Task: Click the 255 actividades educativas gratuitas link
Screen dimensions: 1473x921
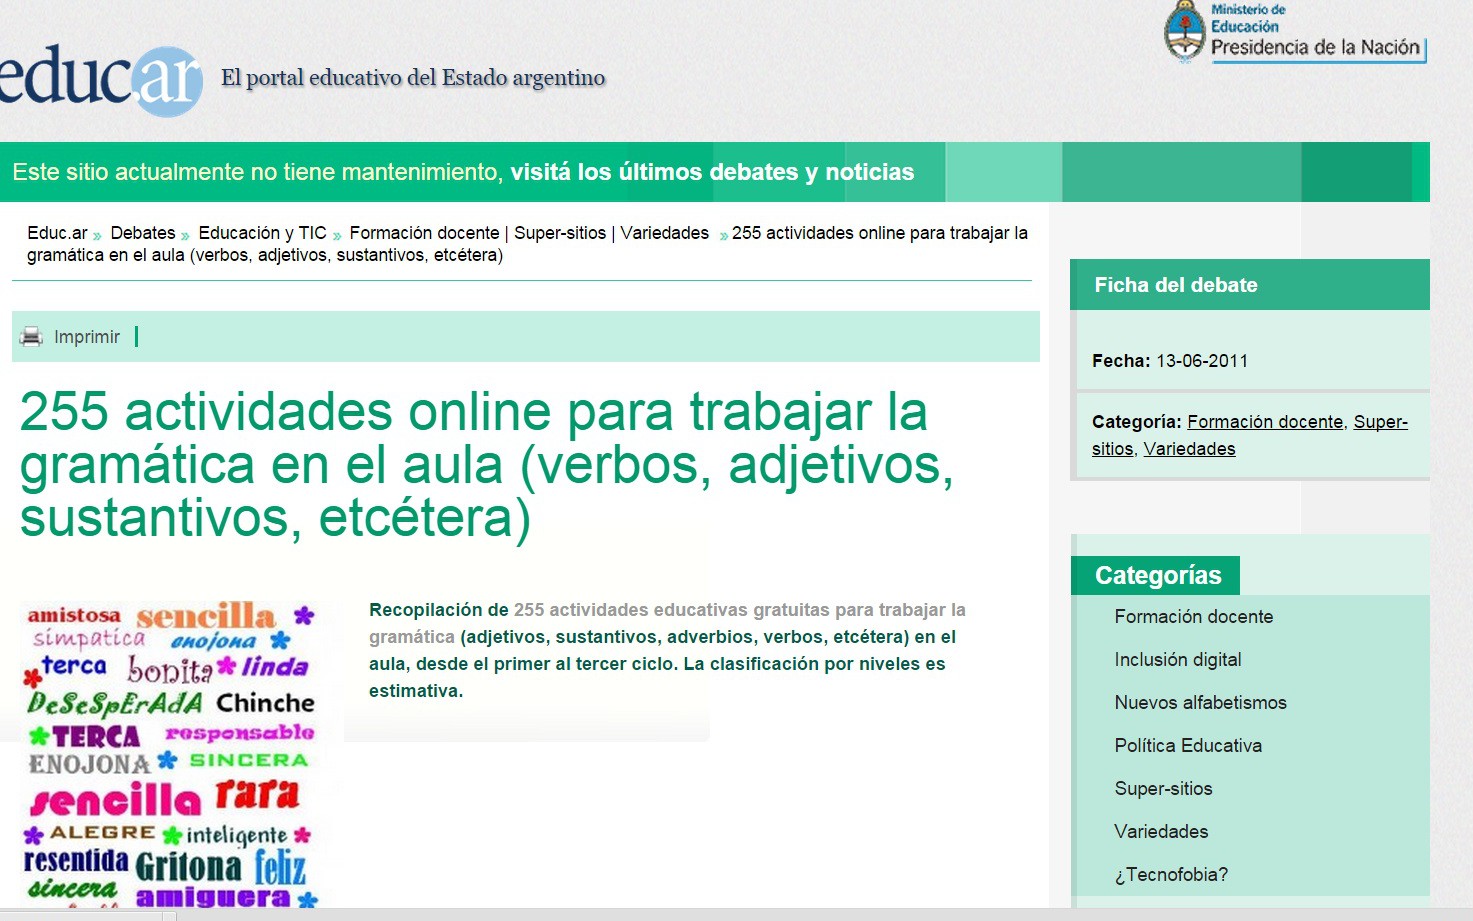Action: coord(738,608)
